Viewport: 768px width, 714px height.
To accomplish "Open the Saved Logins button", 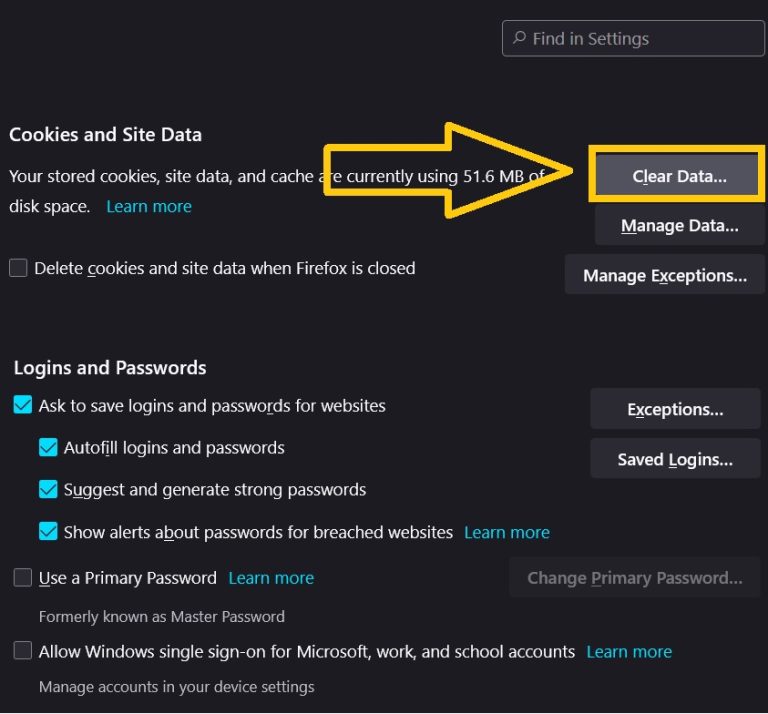I will 675,459.
